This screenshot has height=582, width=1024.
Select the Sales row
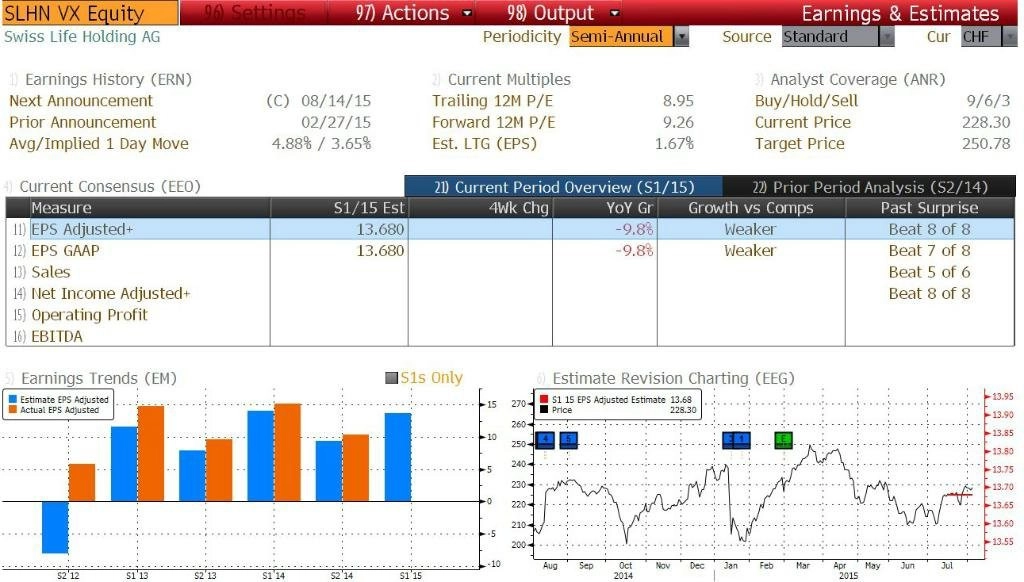click(510, 272)
